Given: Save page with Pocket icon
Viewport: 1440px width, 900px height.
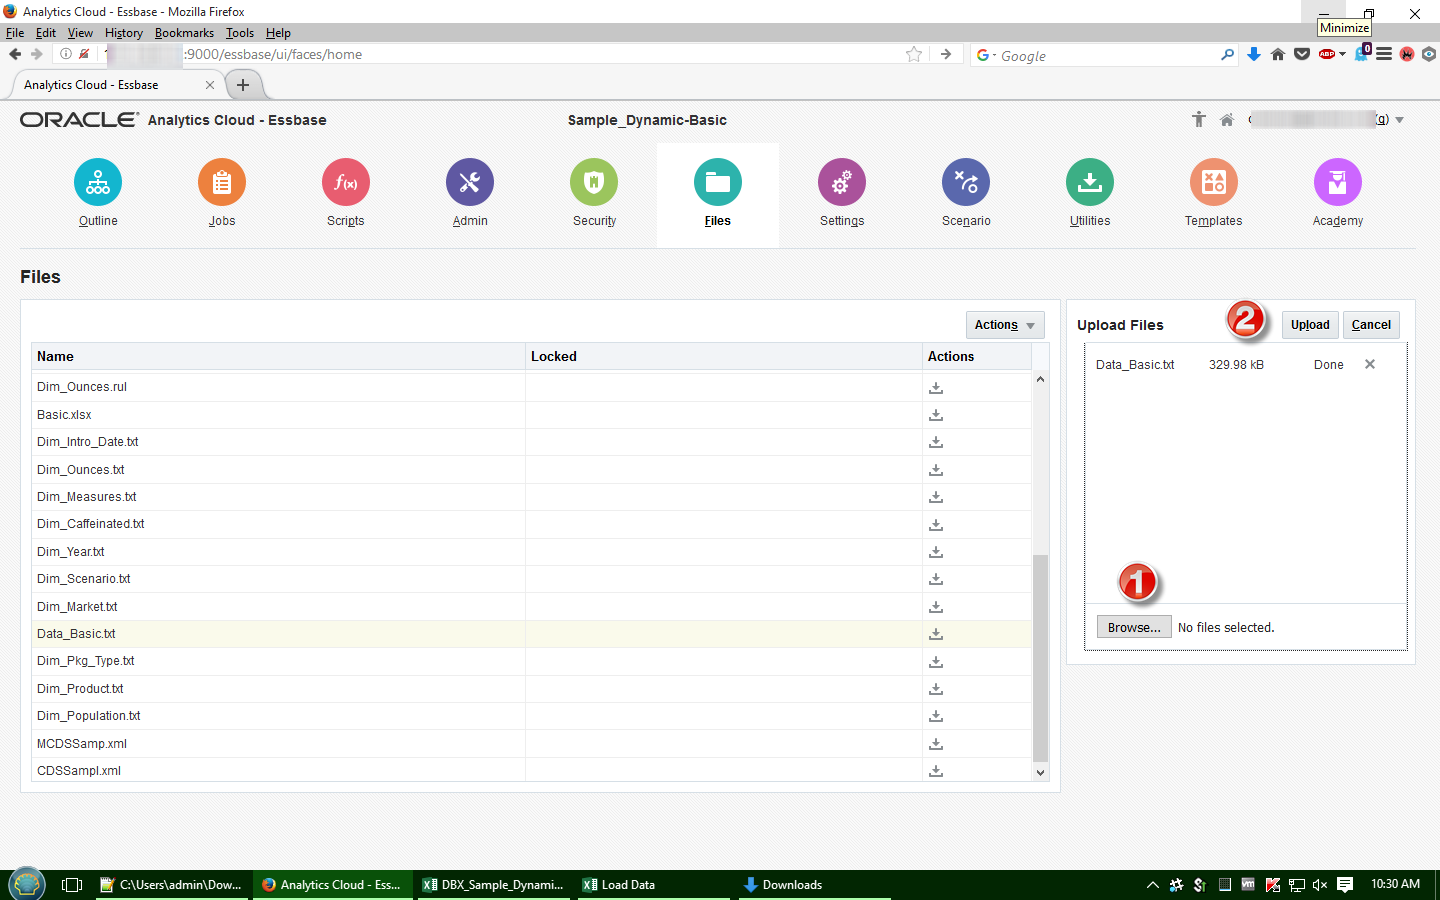Looking at the screenshot, I should tap(1302, 54).
